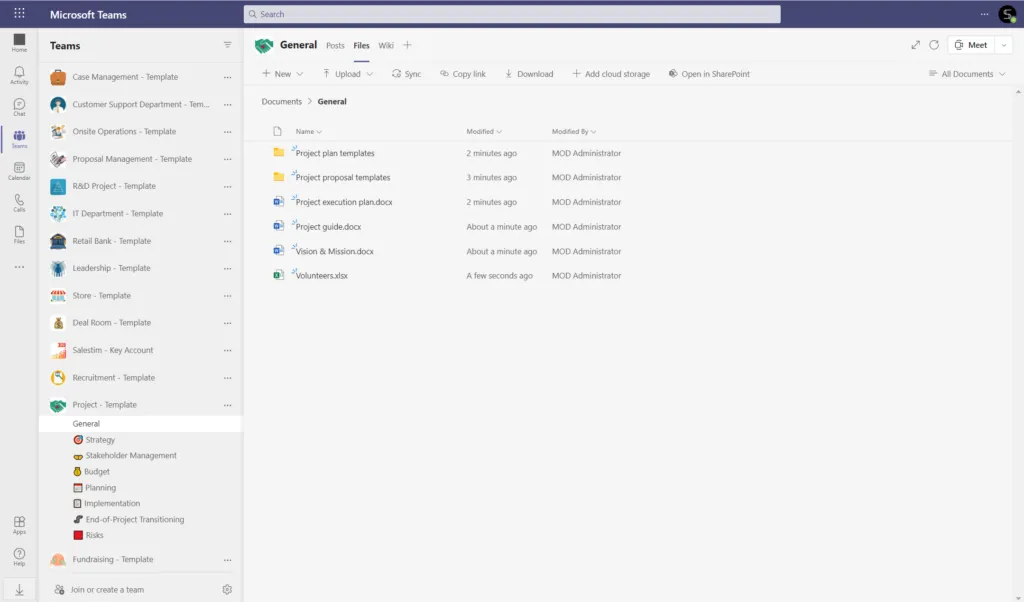The width and height of the screenshot is (1024, 602).
Task: Go to Documents in the breadcrumb
Action: pos(281,101)
